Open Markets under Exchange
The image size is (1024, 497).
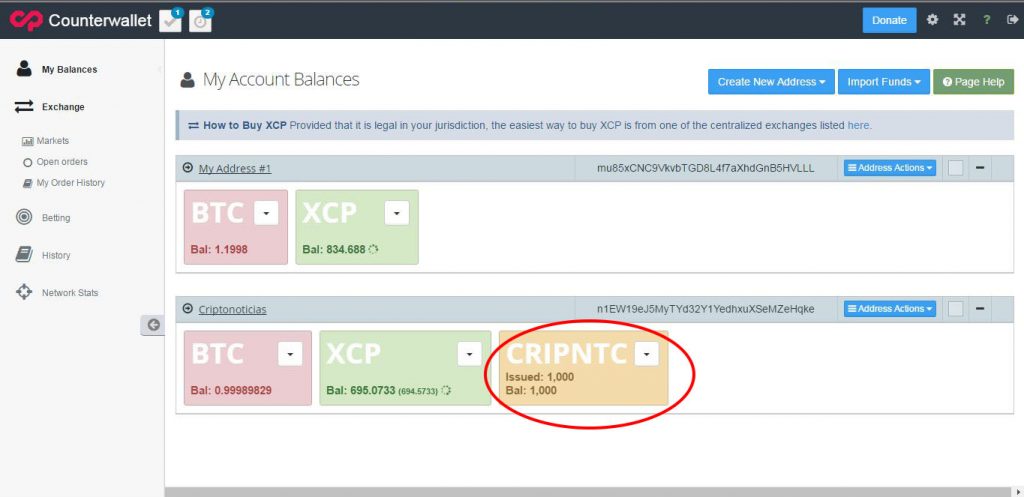(52, 141)
